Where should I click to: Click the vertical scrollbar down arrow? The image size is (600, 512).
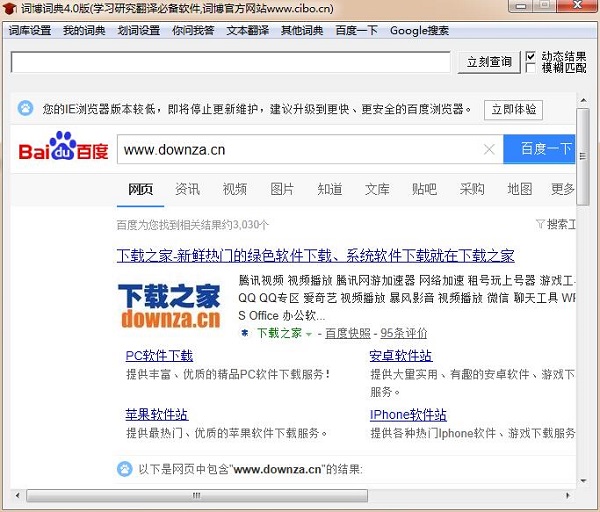(x=583, y=481)
